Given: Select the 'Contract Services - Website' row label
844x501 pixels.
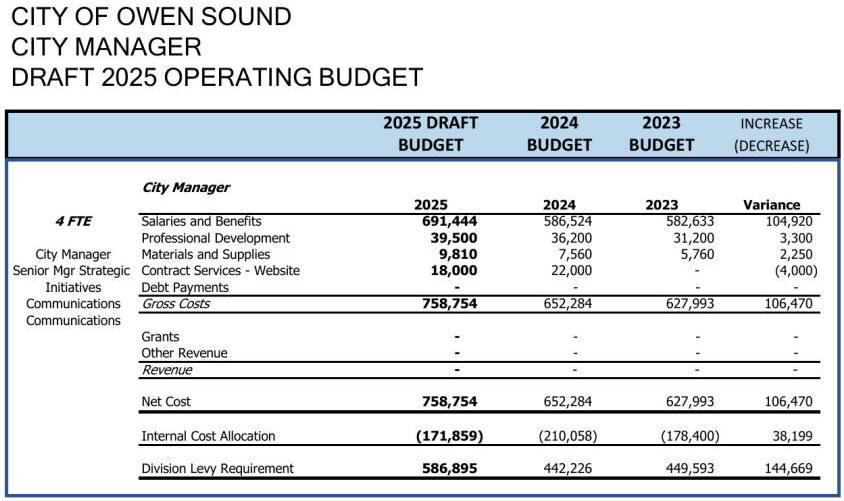Looking at the screenshot, I should pyautogui.click(x=220, y=271).
